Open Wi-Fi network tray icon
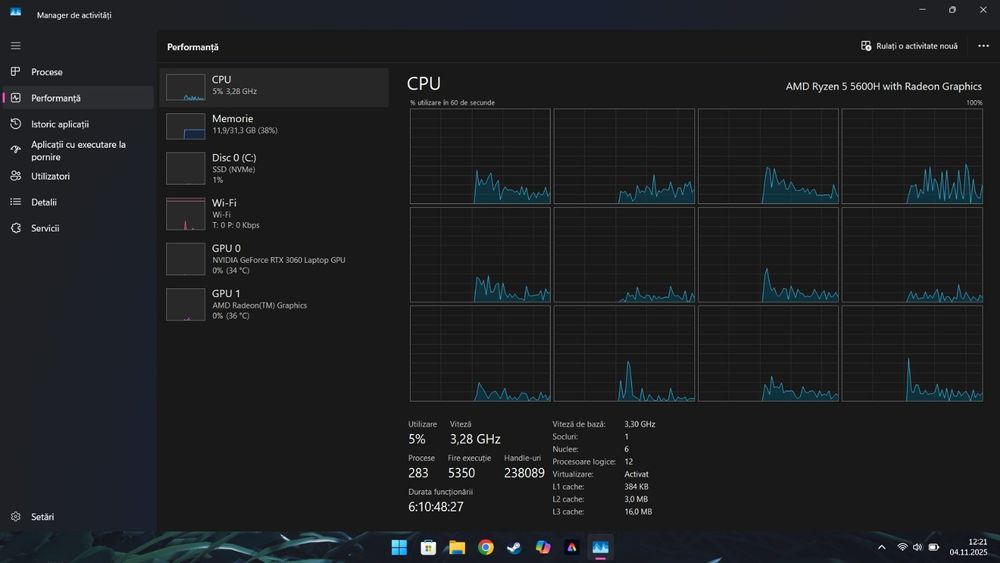 click(902, 547)
